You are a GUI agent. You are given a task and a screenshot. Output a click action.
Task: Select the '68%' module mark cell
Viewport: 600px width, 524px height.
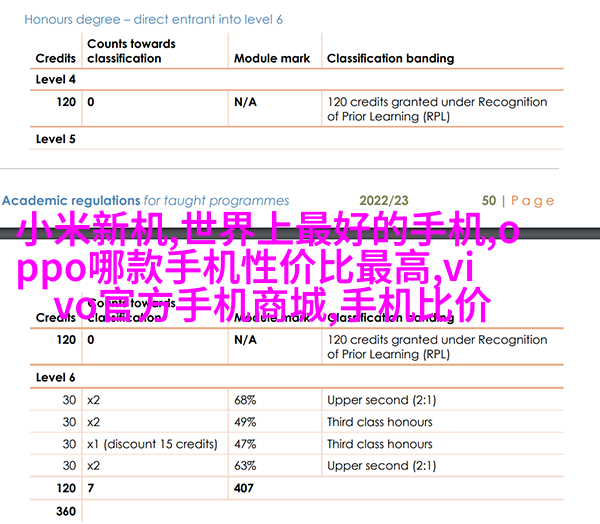(245, 400)
